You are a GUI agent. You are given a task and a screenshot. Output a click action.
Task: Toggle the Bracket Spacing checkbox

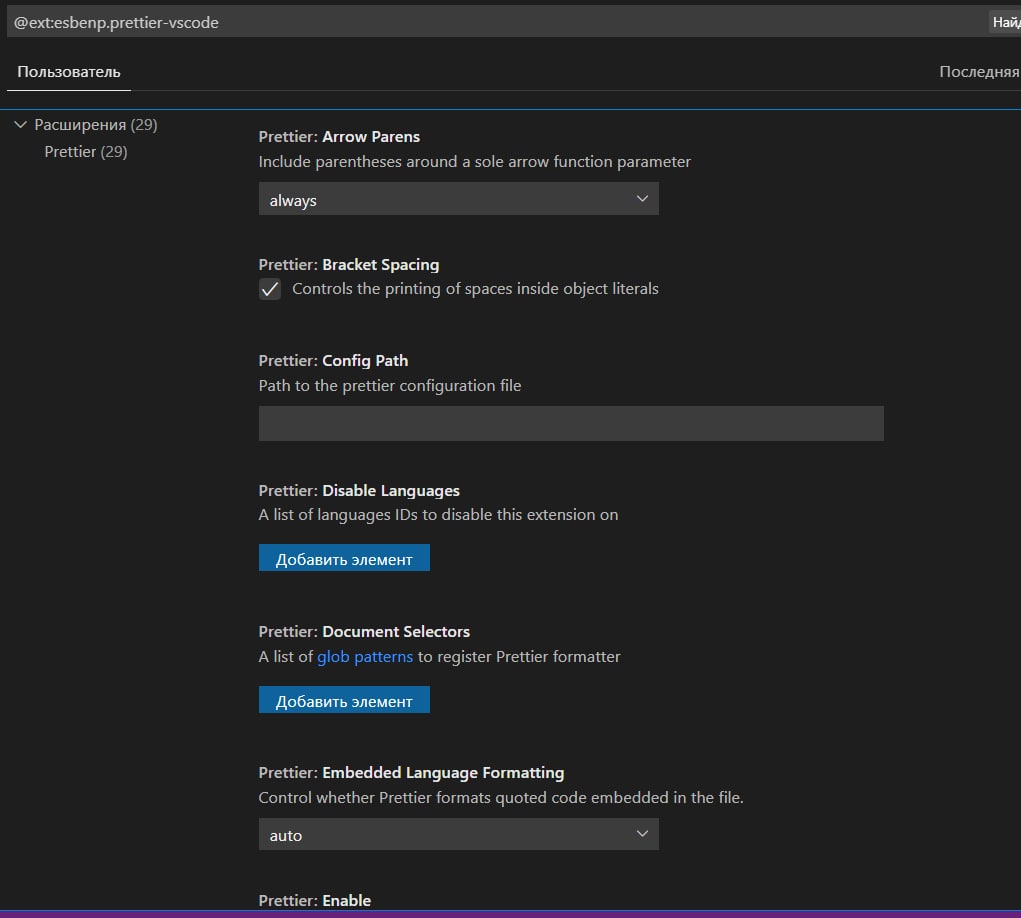pos(270,288)
